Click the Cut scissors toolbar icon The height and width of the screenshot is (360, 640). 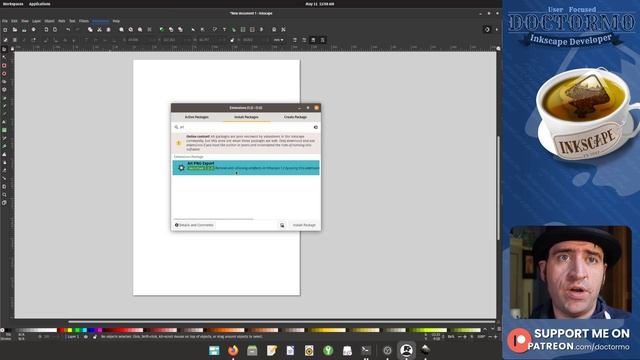pyautogui.click(x=99, y=30)
